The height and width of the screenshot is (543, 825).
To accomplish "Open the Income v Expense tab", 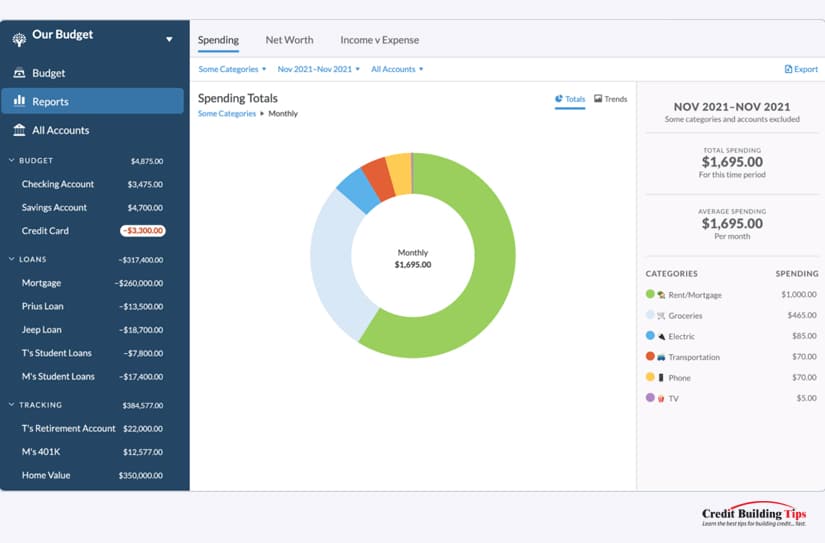I will tap(379, 40).
